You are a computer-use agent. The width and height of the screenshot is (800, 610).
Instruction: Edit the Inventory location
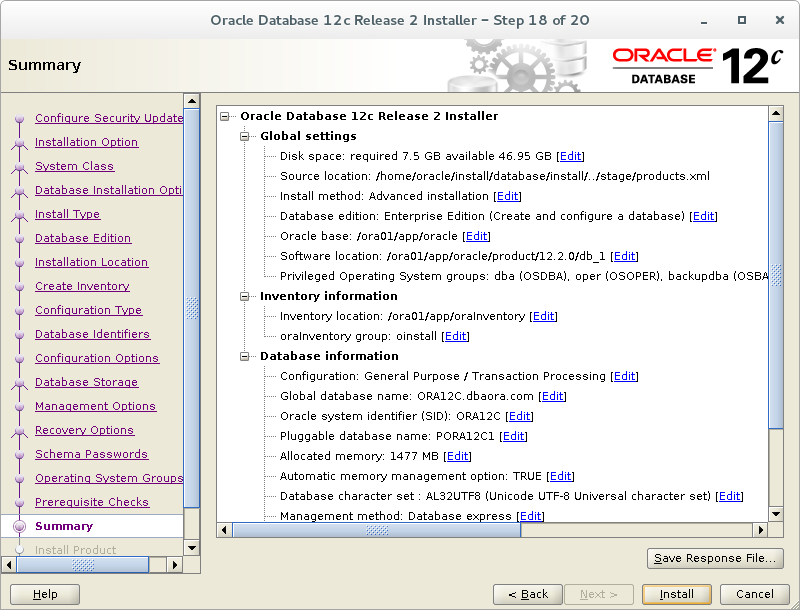click(543, 316)
